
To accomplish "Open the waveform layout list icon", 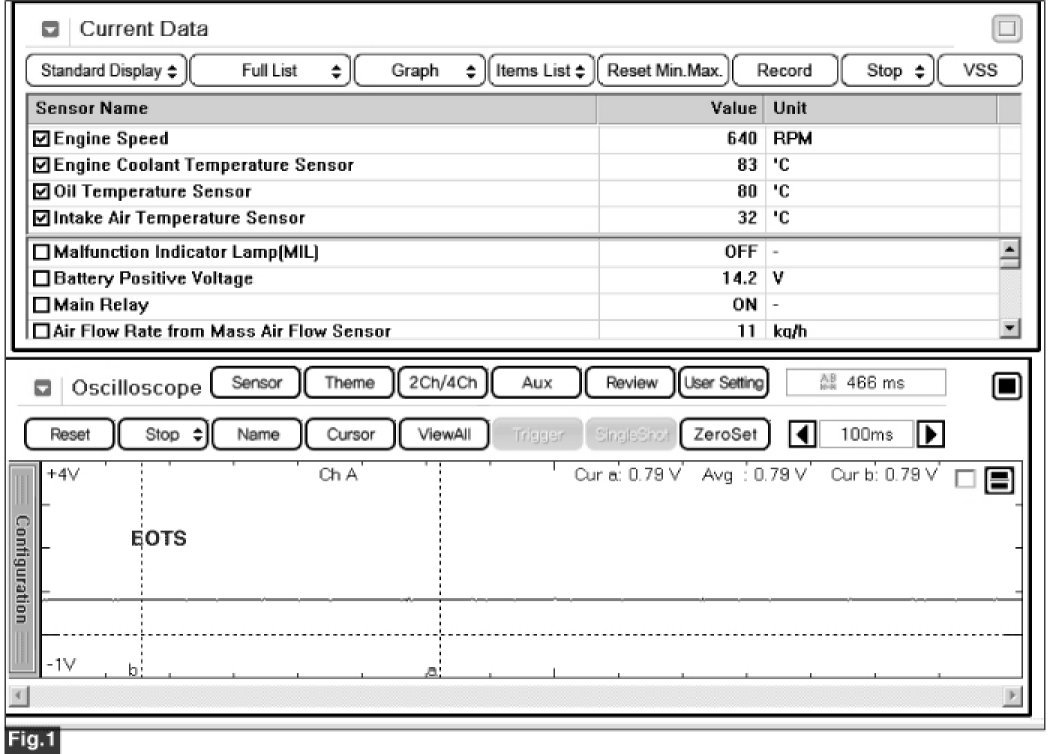I will pyautogui.click(x=1000, y=479).
